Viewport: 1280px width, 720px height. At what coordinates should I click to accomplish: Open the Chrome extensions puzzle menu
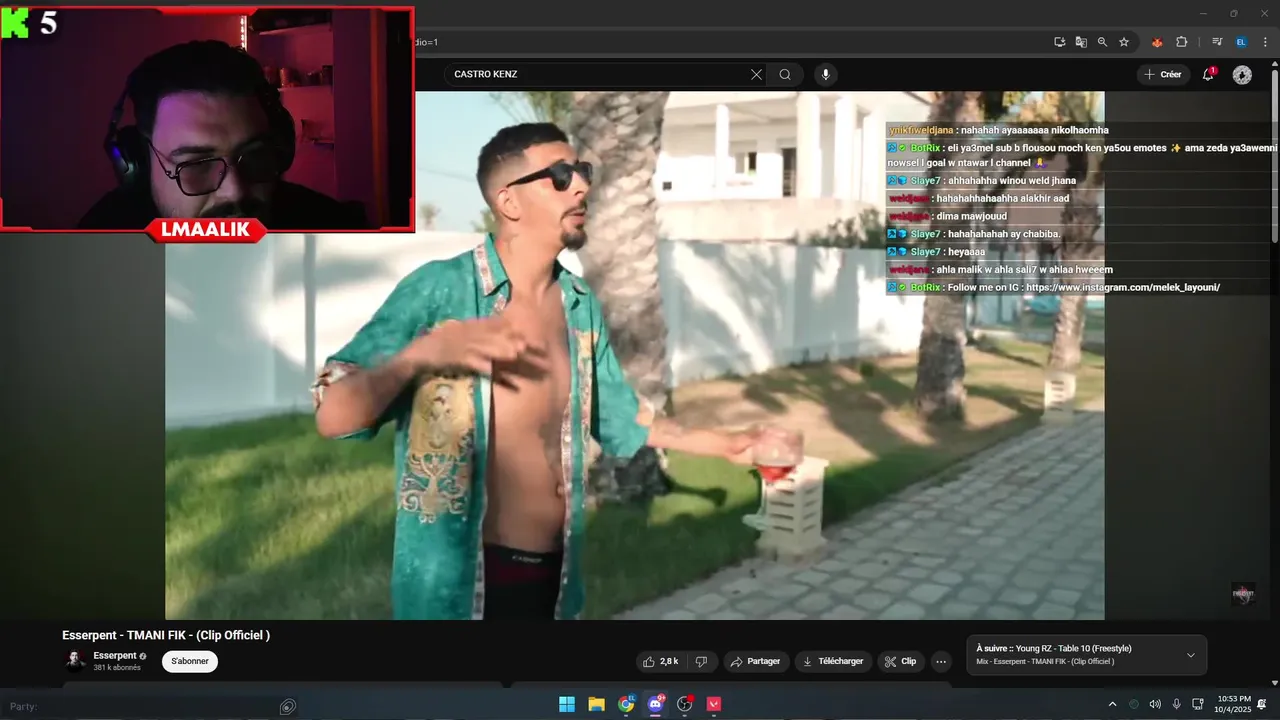tap(1181, 42)
